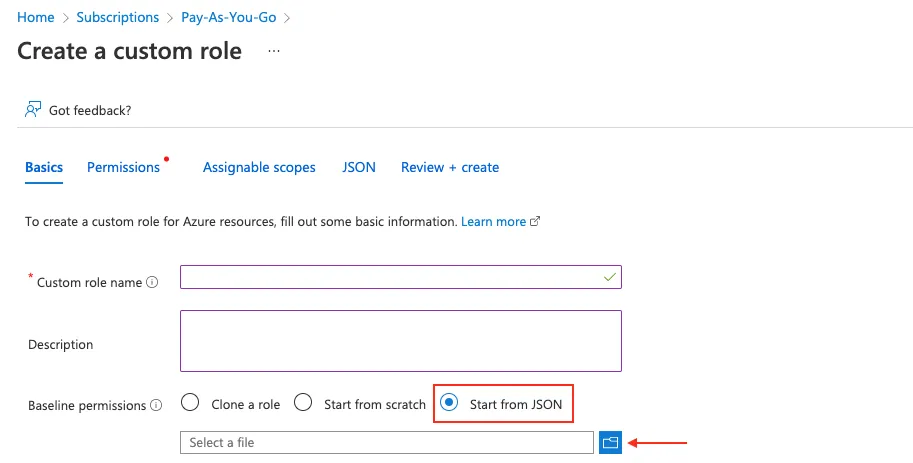913x463 pixels.
Task: Click the folder browse icon for file selection
Action: point(610,442)
